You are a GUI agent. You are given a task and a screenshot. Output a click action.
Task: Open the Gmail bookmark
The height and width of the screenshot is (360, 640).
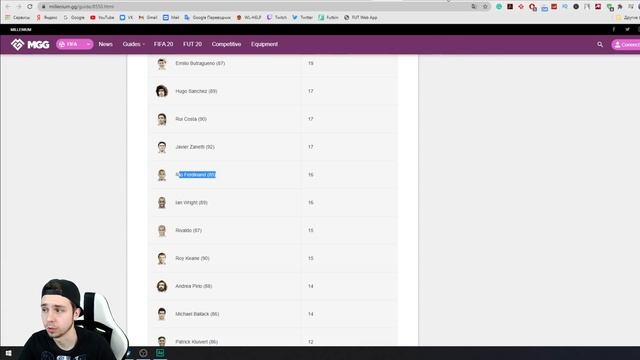pos(148,18)
